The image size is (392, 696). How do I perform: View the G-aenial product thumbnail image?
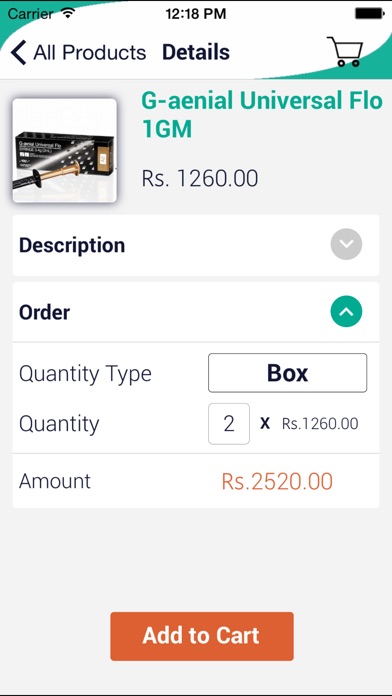tap(64, 150)
